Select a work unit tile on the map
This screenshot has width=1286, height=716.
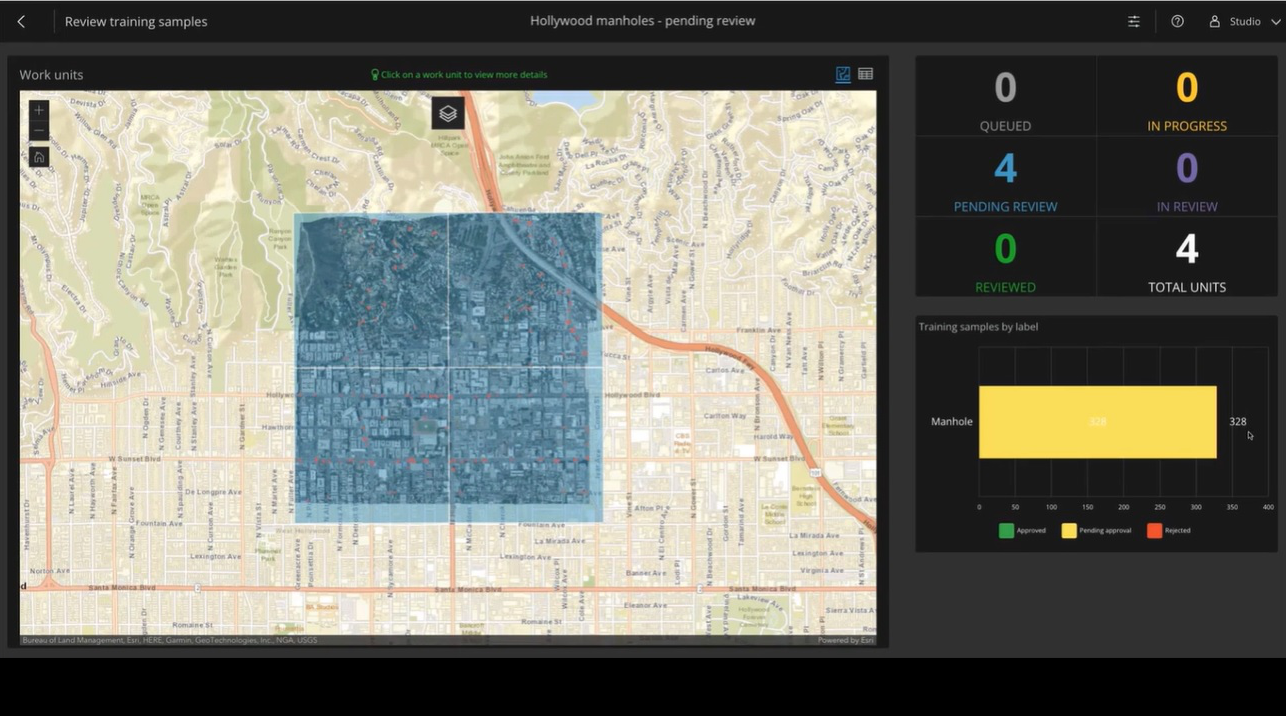370,290
